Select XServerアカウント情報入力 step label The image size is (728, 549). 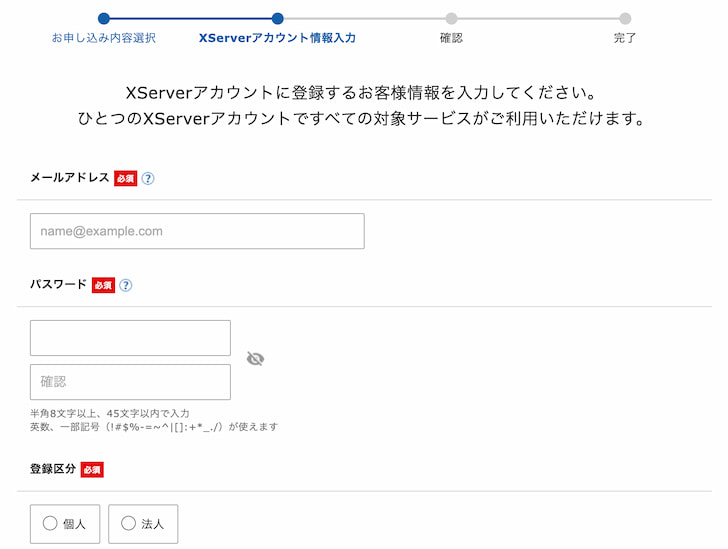(277, 38)
